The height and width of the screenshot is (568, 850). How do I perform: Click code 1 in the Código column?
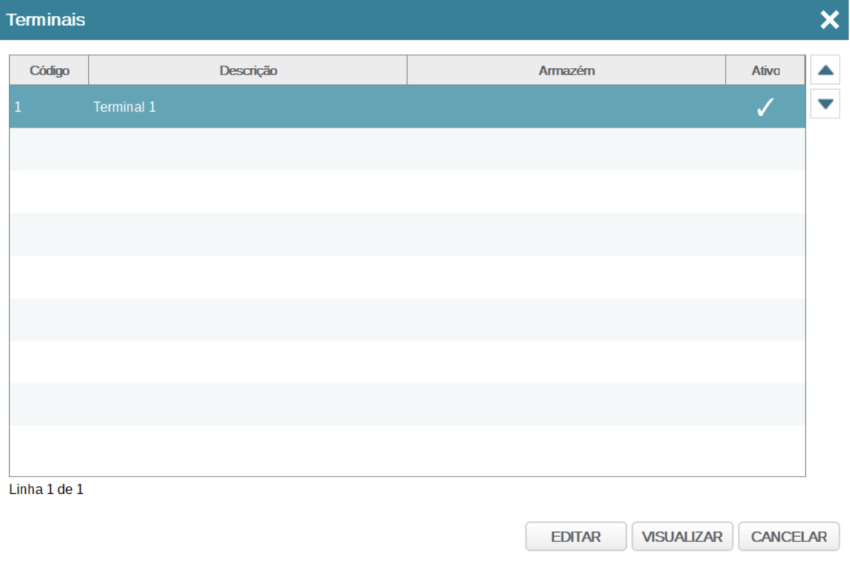(18, 107)
